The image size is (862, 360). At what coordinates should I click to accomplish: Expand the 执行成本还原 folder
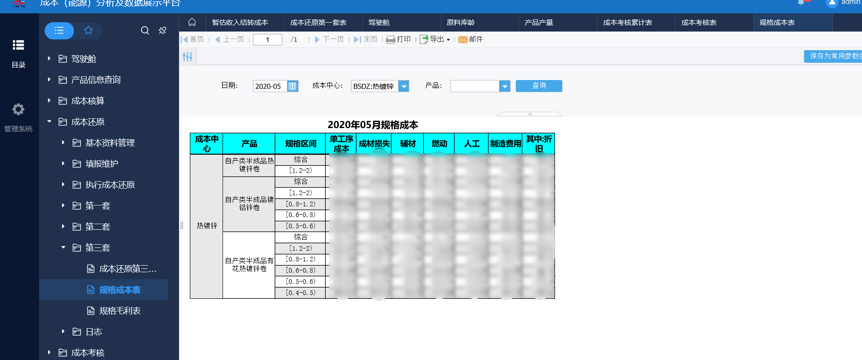[63, 185]
